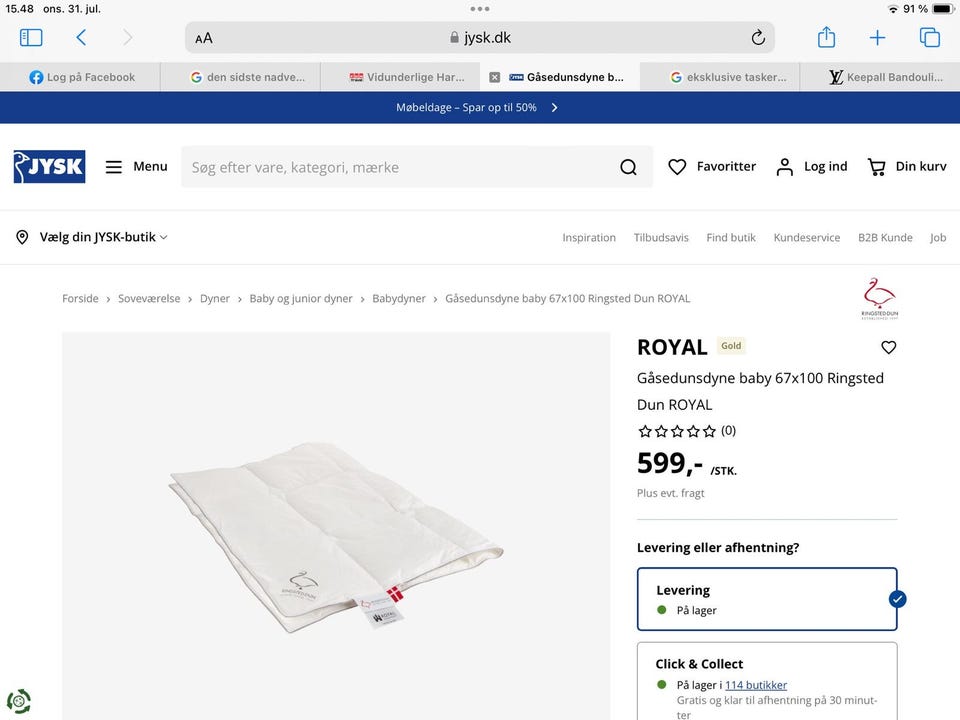Open the baby duvet product image
The height and width of the screenshot is (720, 960).
point(336,525)
